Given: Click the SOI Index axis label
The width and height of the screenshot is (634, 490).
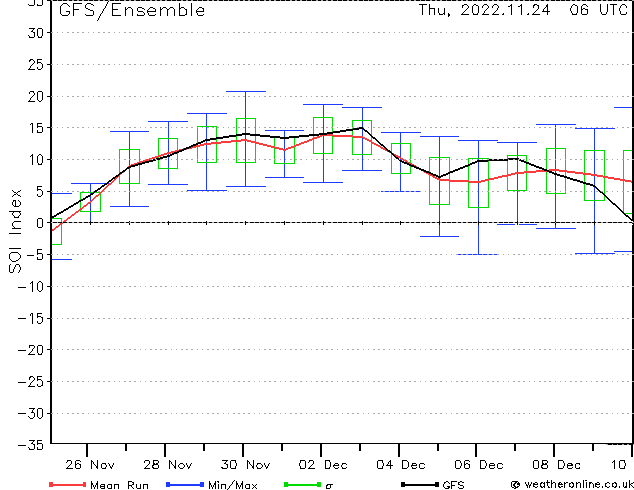Looking at the screenshot, I should (x=15, y=231).
